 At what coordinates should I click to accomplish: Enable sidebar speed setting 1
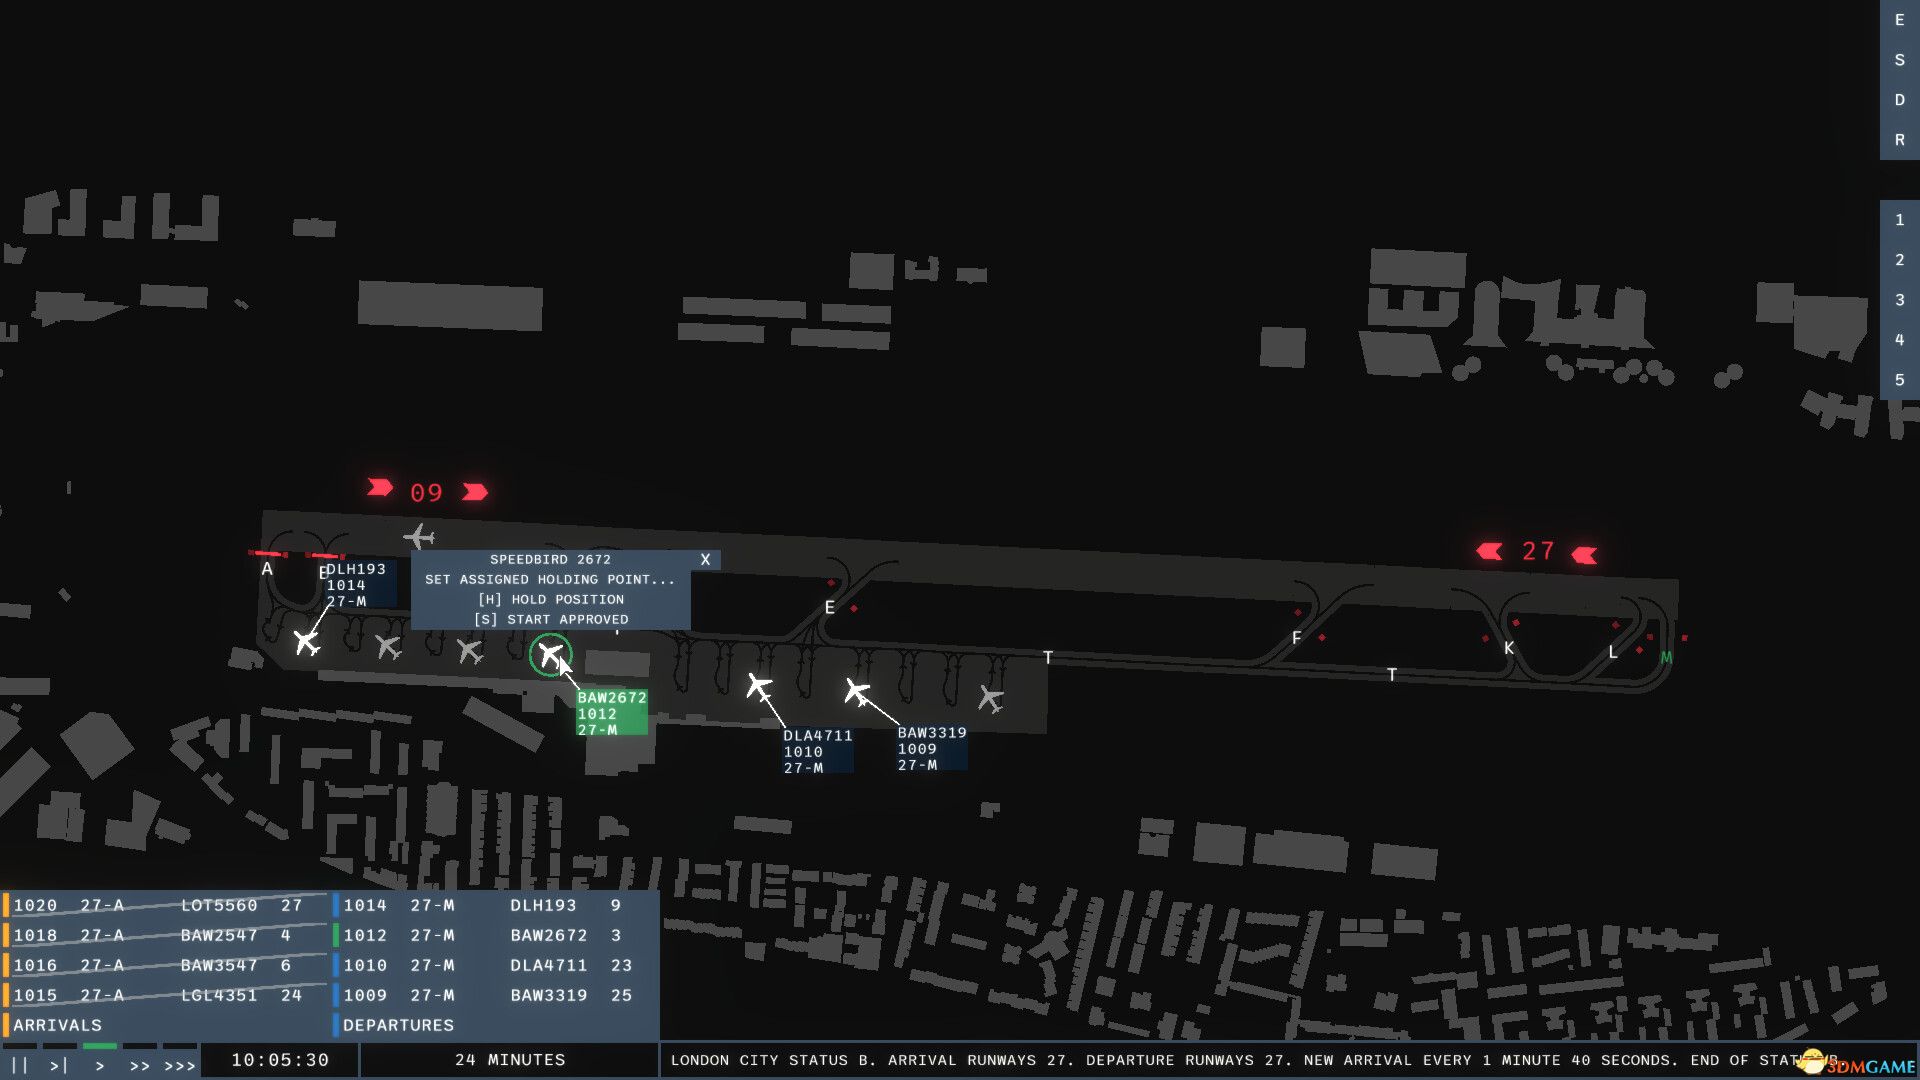pos(1898,218)
